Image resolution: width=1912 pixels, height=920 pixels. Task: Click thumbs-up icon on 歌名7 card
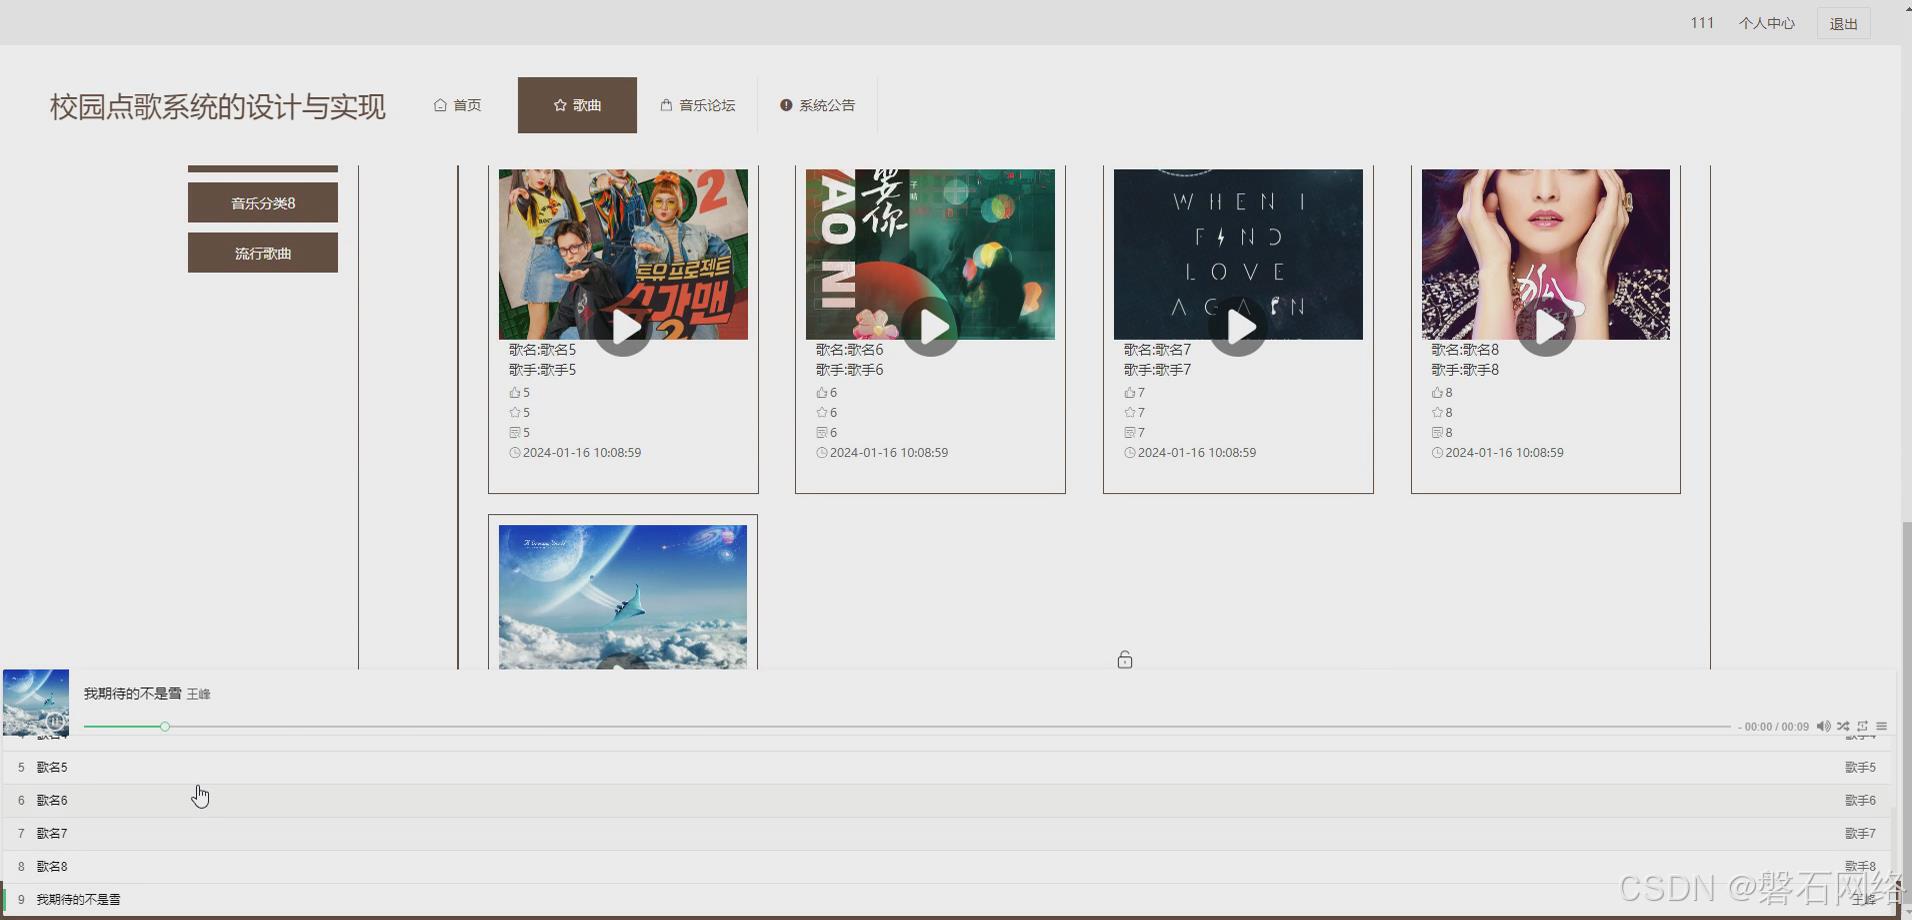(1129, 393)
